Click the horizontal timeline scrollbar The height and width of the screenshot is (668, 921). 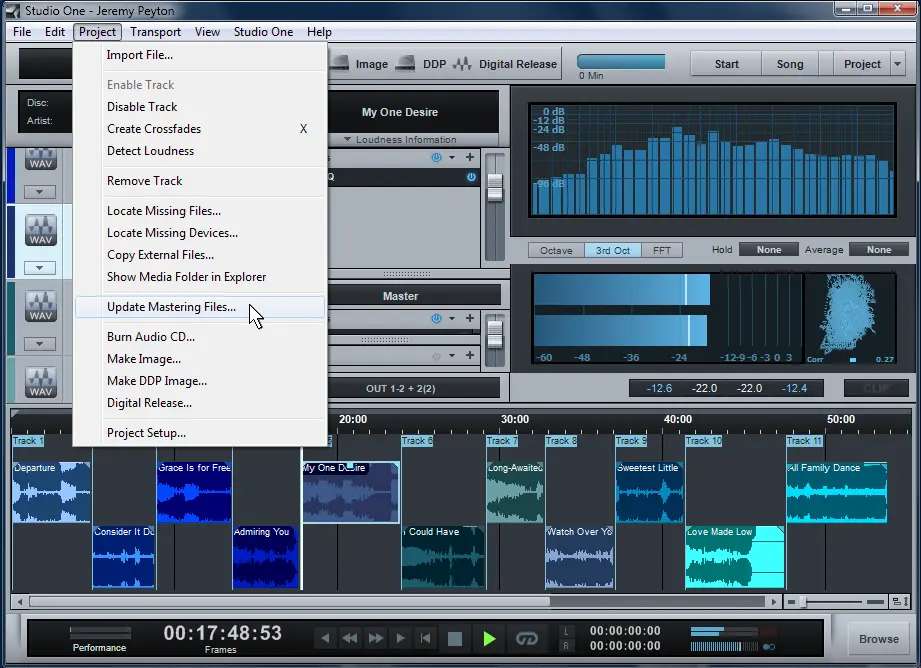click(290, 602)
